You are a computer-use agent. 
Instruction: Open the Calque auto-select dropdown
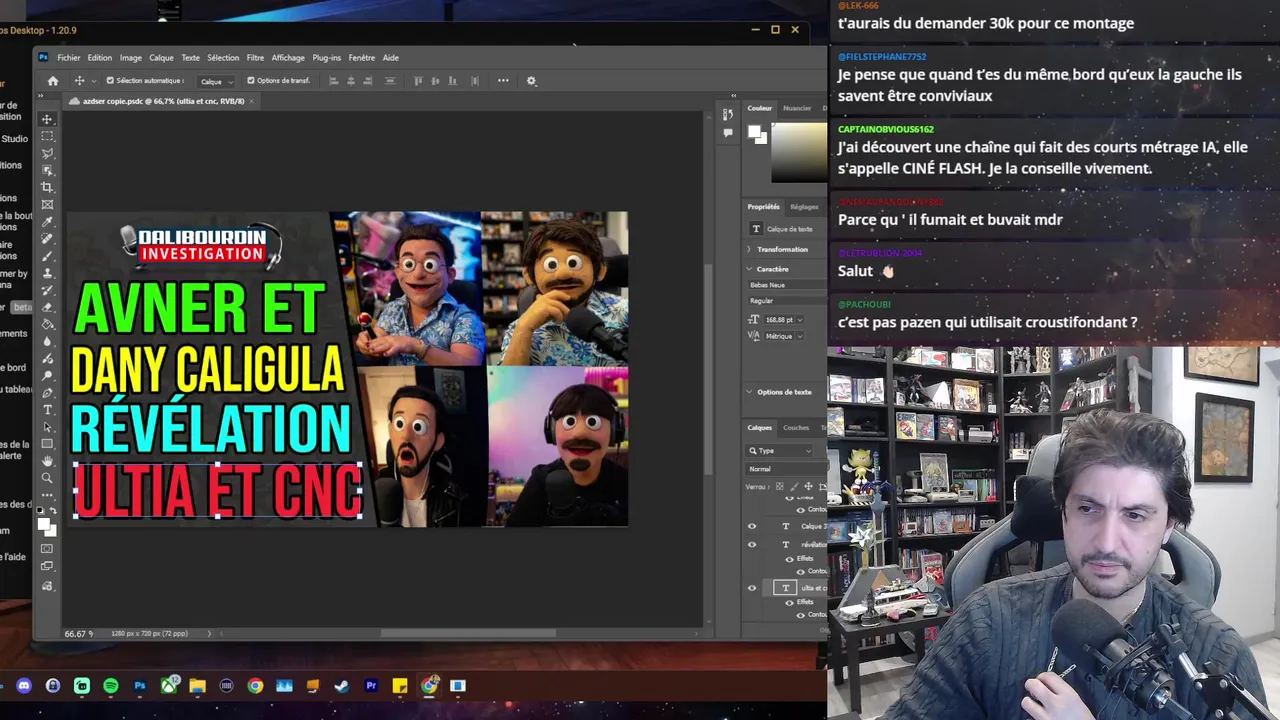[216, 81]
